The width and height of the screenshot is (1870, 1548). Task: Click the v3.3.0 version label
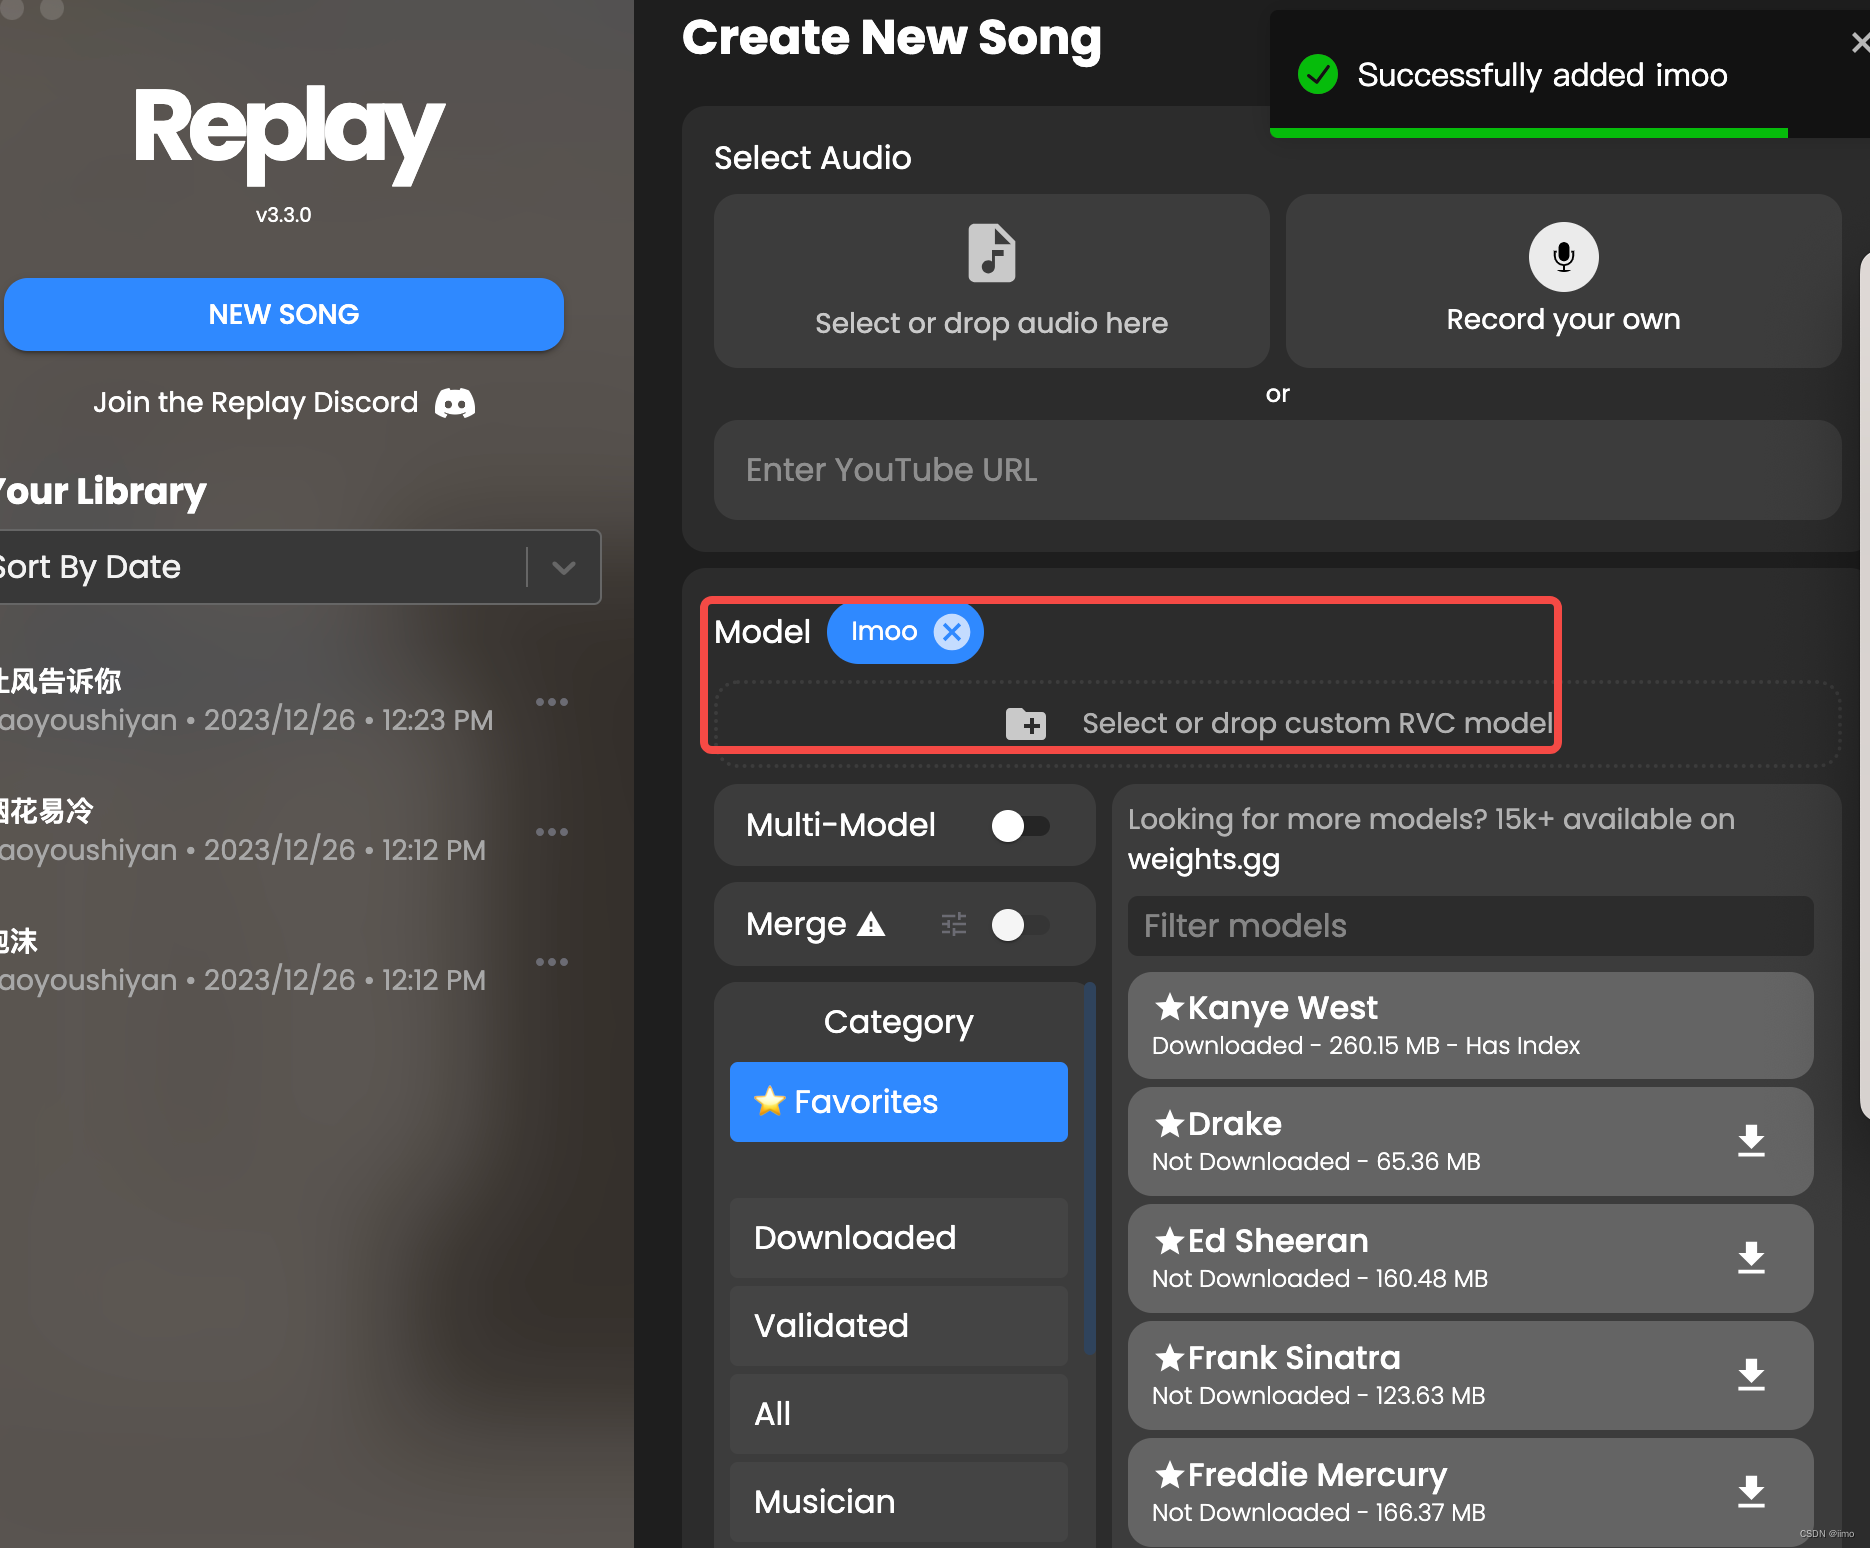tap(284, 215)
